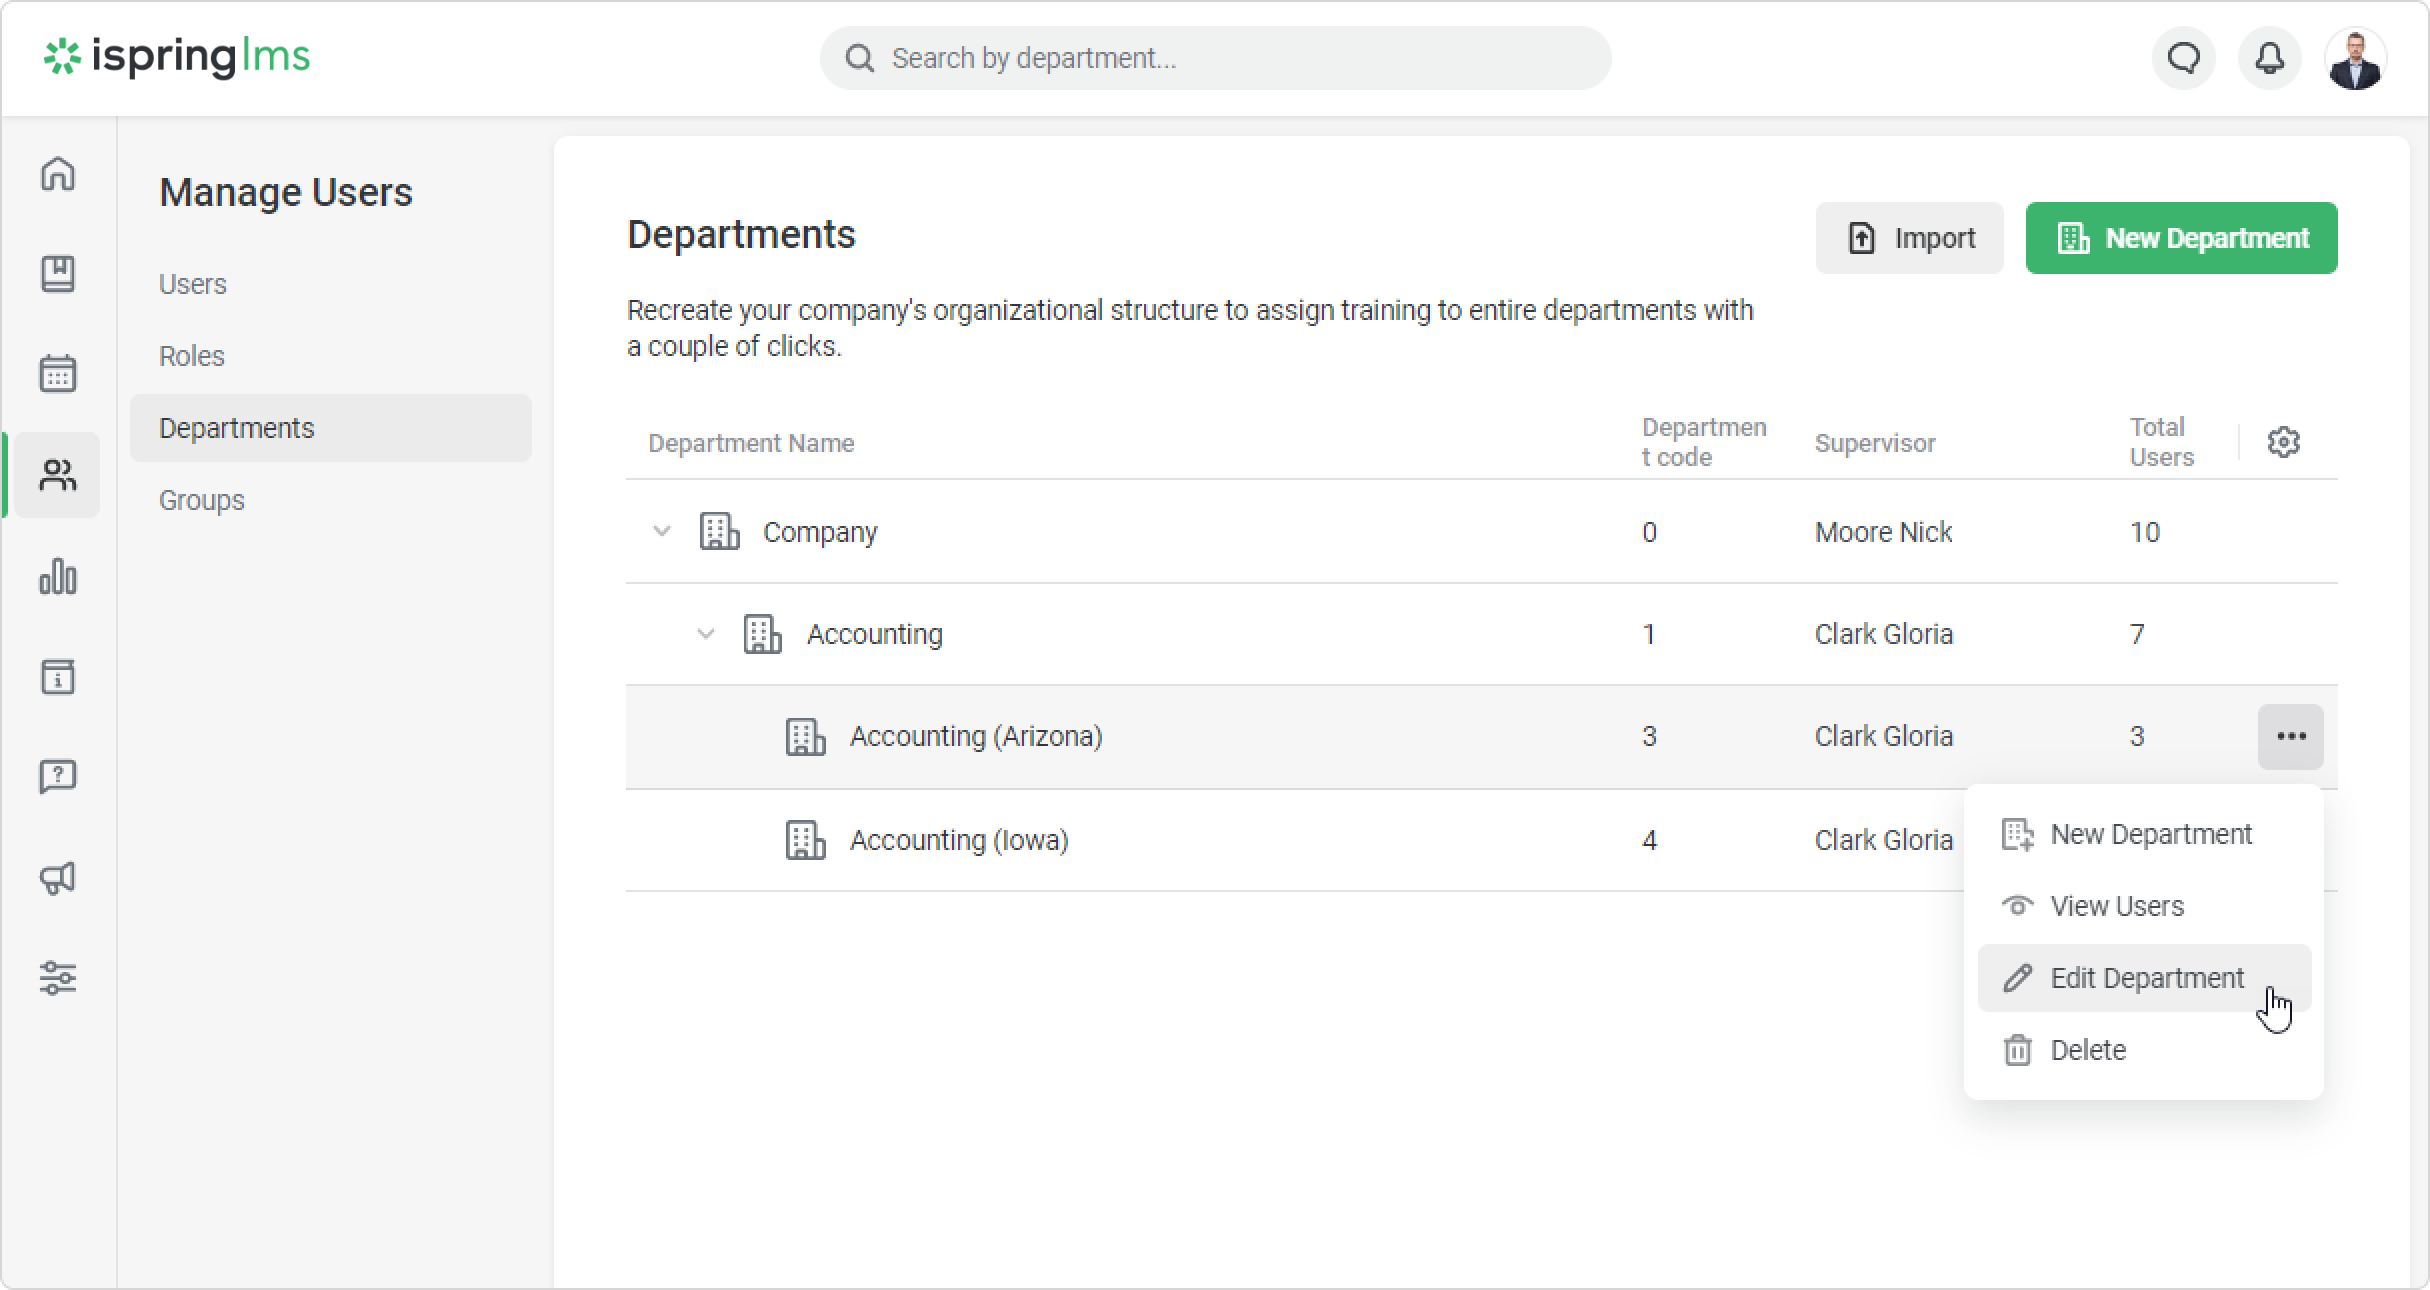
Task: Close the three-dot menu for Accounting (Arizona)
Action: click(x=2290, y=737)
